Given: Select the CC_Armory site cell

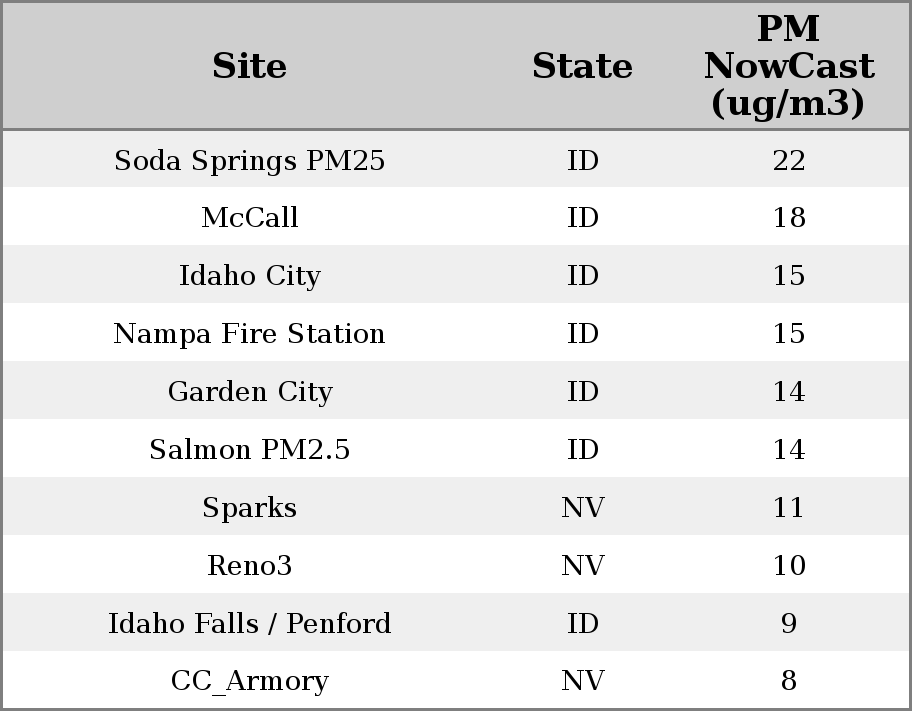Looking at the screenshot, I should point(249,681).
